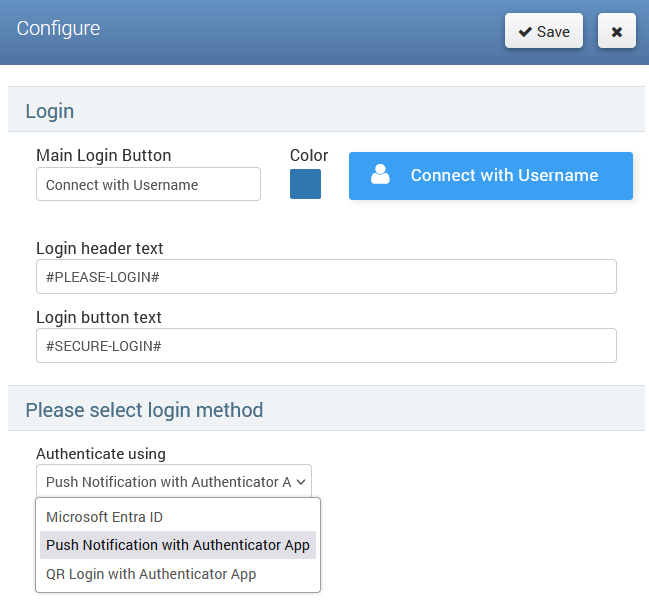Screen dimensions: 649x605
Task: Click the Login header text input
Action: pos(326,277)
